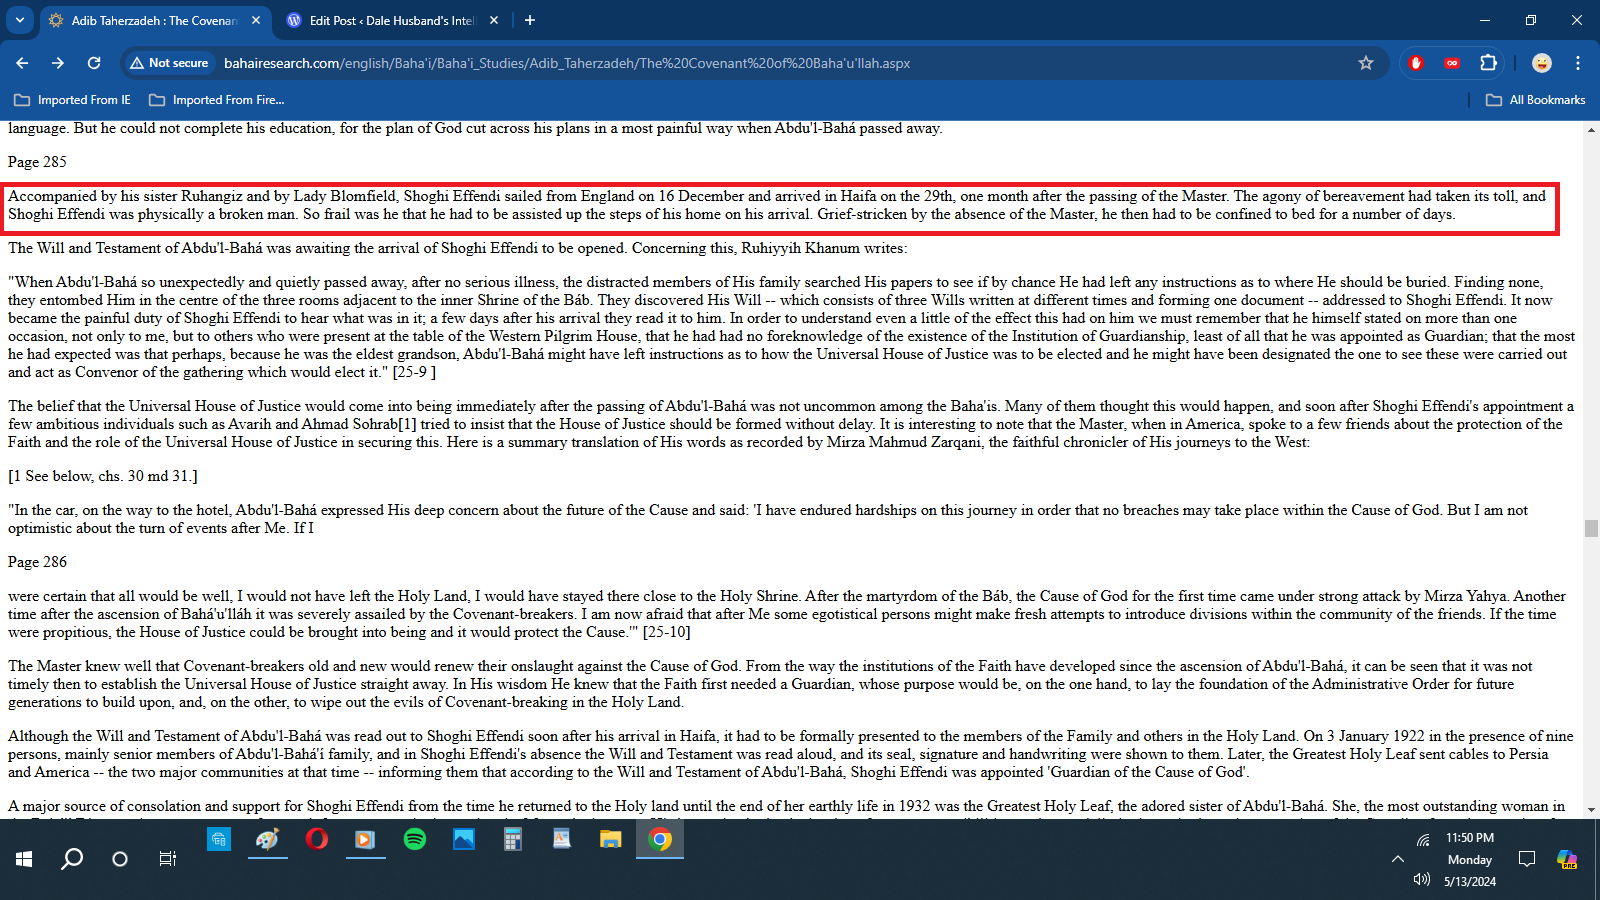Image resolution: width=1600 pixels, height=900 pixels.
Task: Open the Chrome three-dot menu
Action: [1578, 63]
